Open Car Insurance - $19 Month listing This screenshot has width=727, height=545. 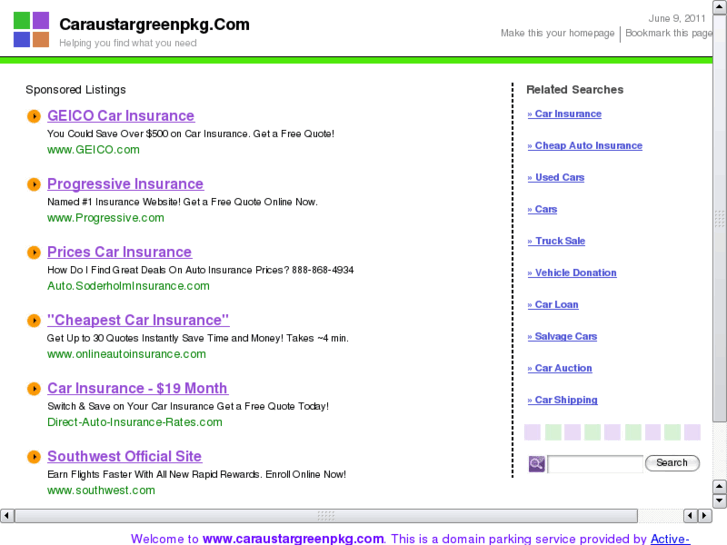point(137,389)
